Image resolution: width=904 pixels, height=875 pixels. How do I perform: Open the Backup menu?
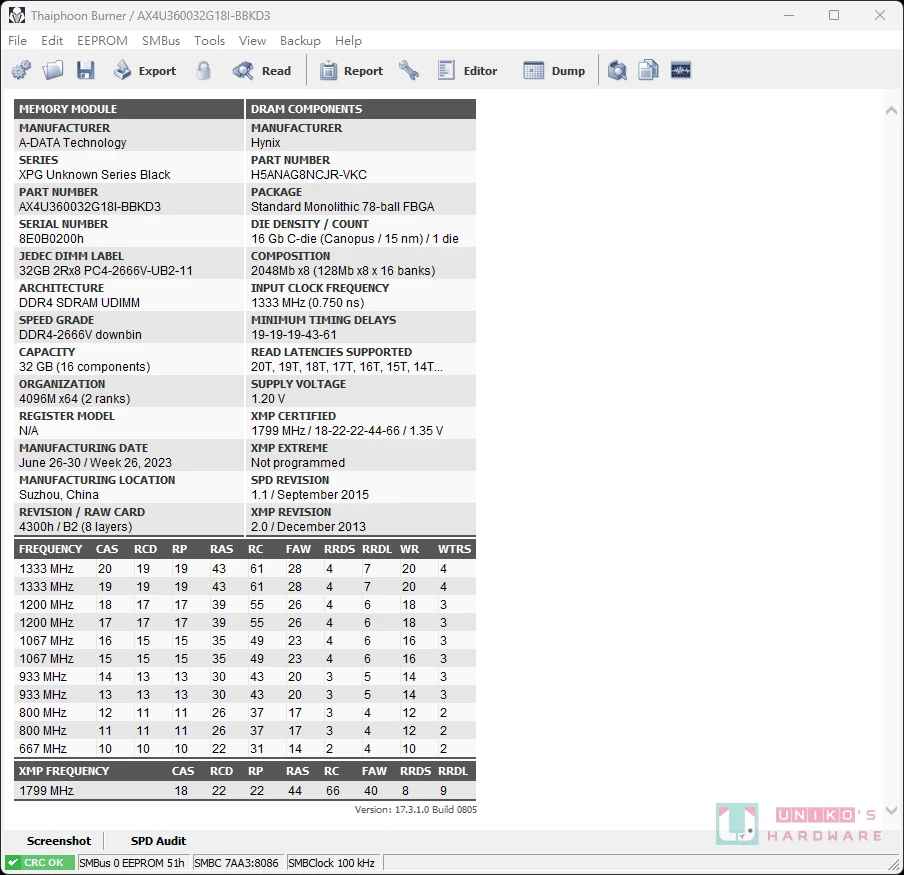click(300, 41)
